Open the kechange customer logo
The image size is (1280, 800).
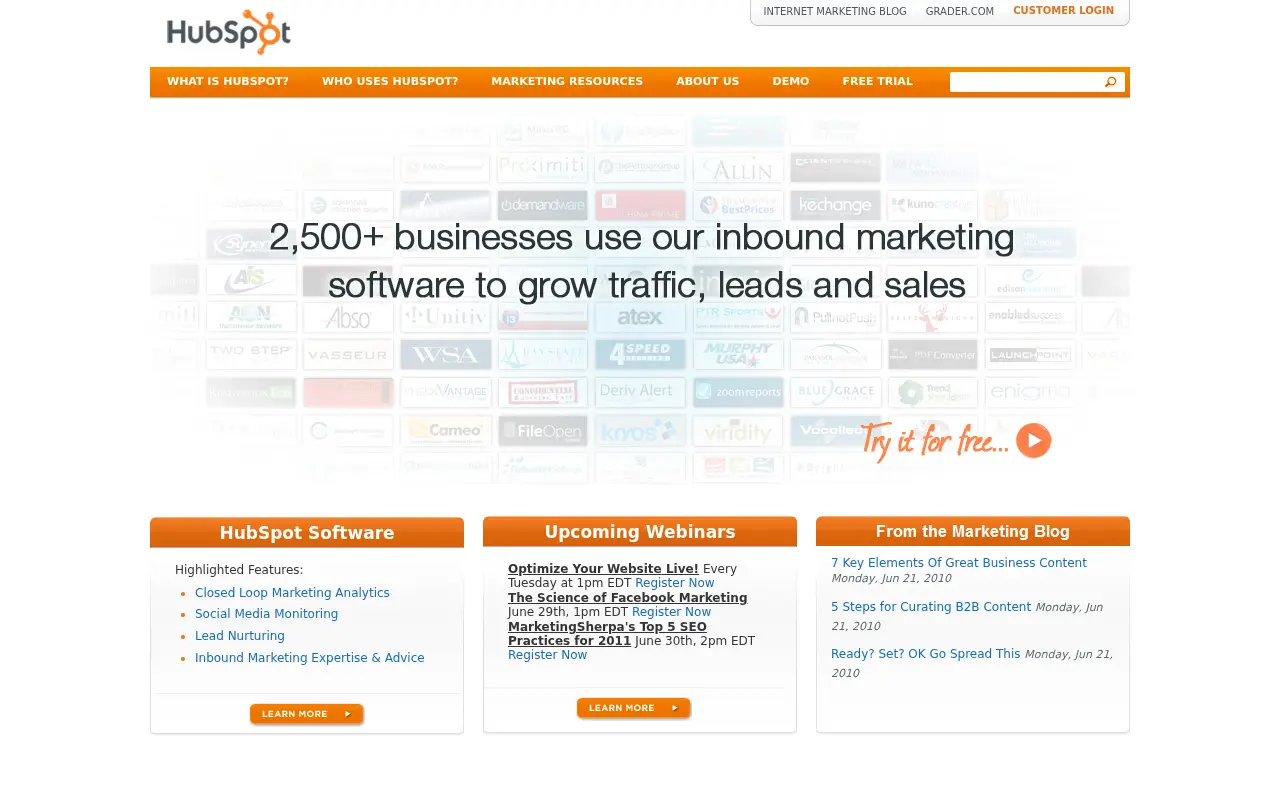click(x=836, y=206)
